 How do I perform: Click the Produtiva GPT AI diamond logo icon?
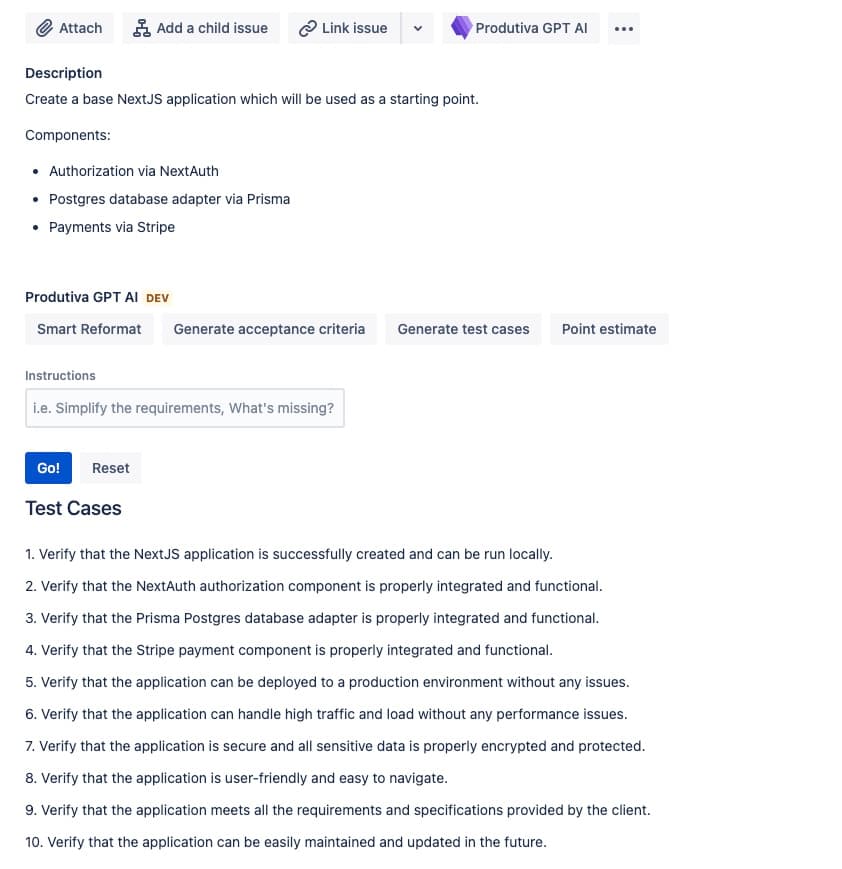coord(461,28)
